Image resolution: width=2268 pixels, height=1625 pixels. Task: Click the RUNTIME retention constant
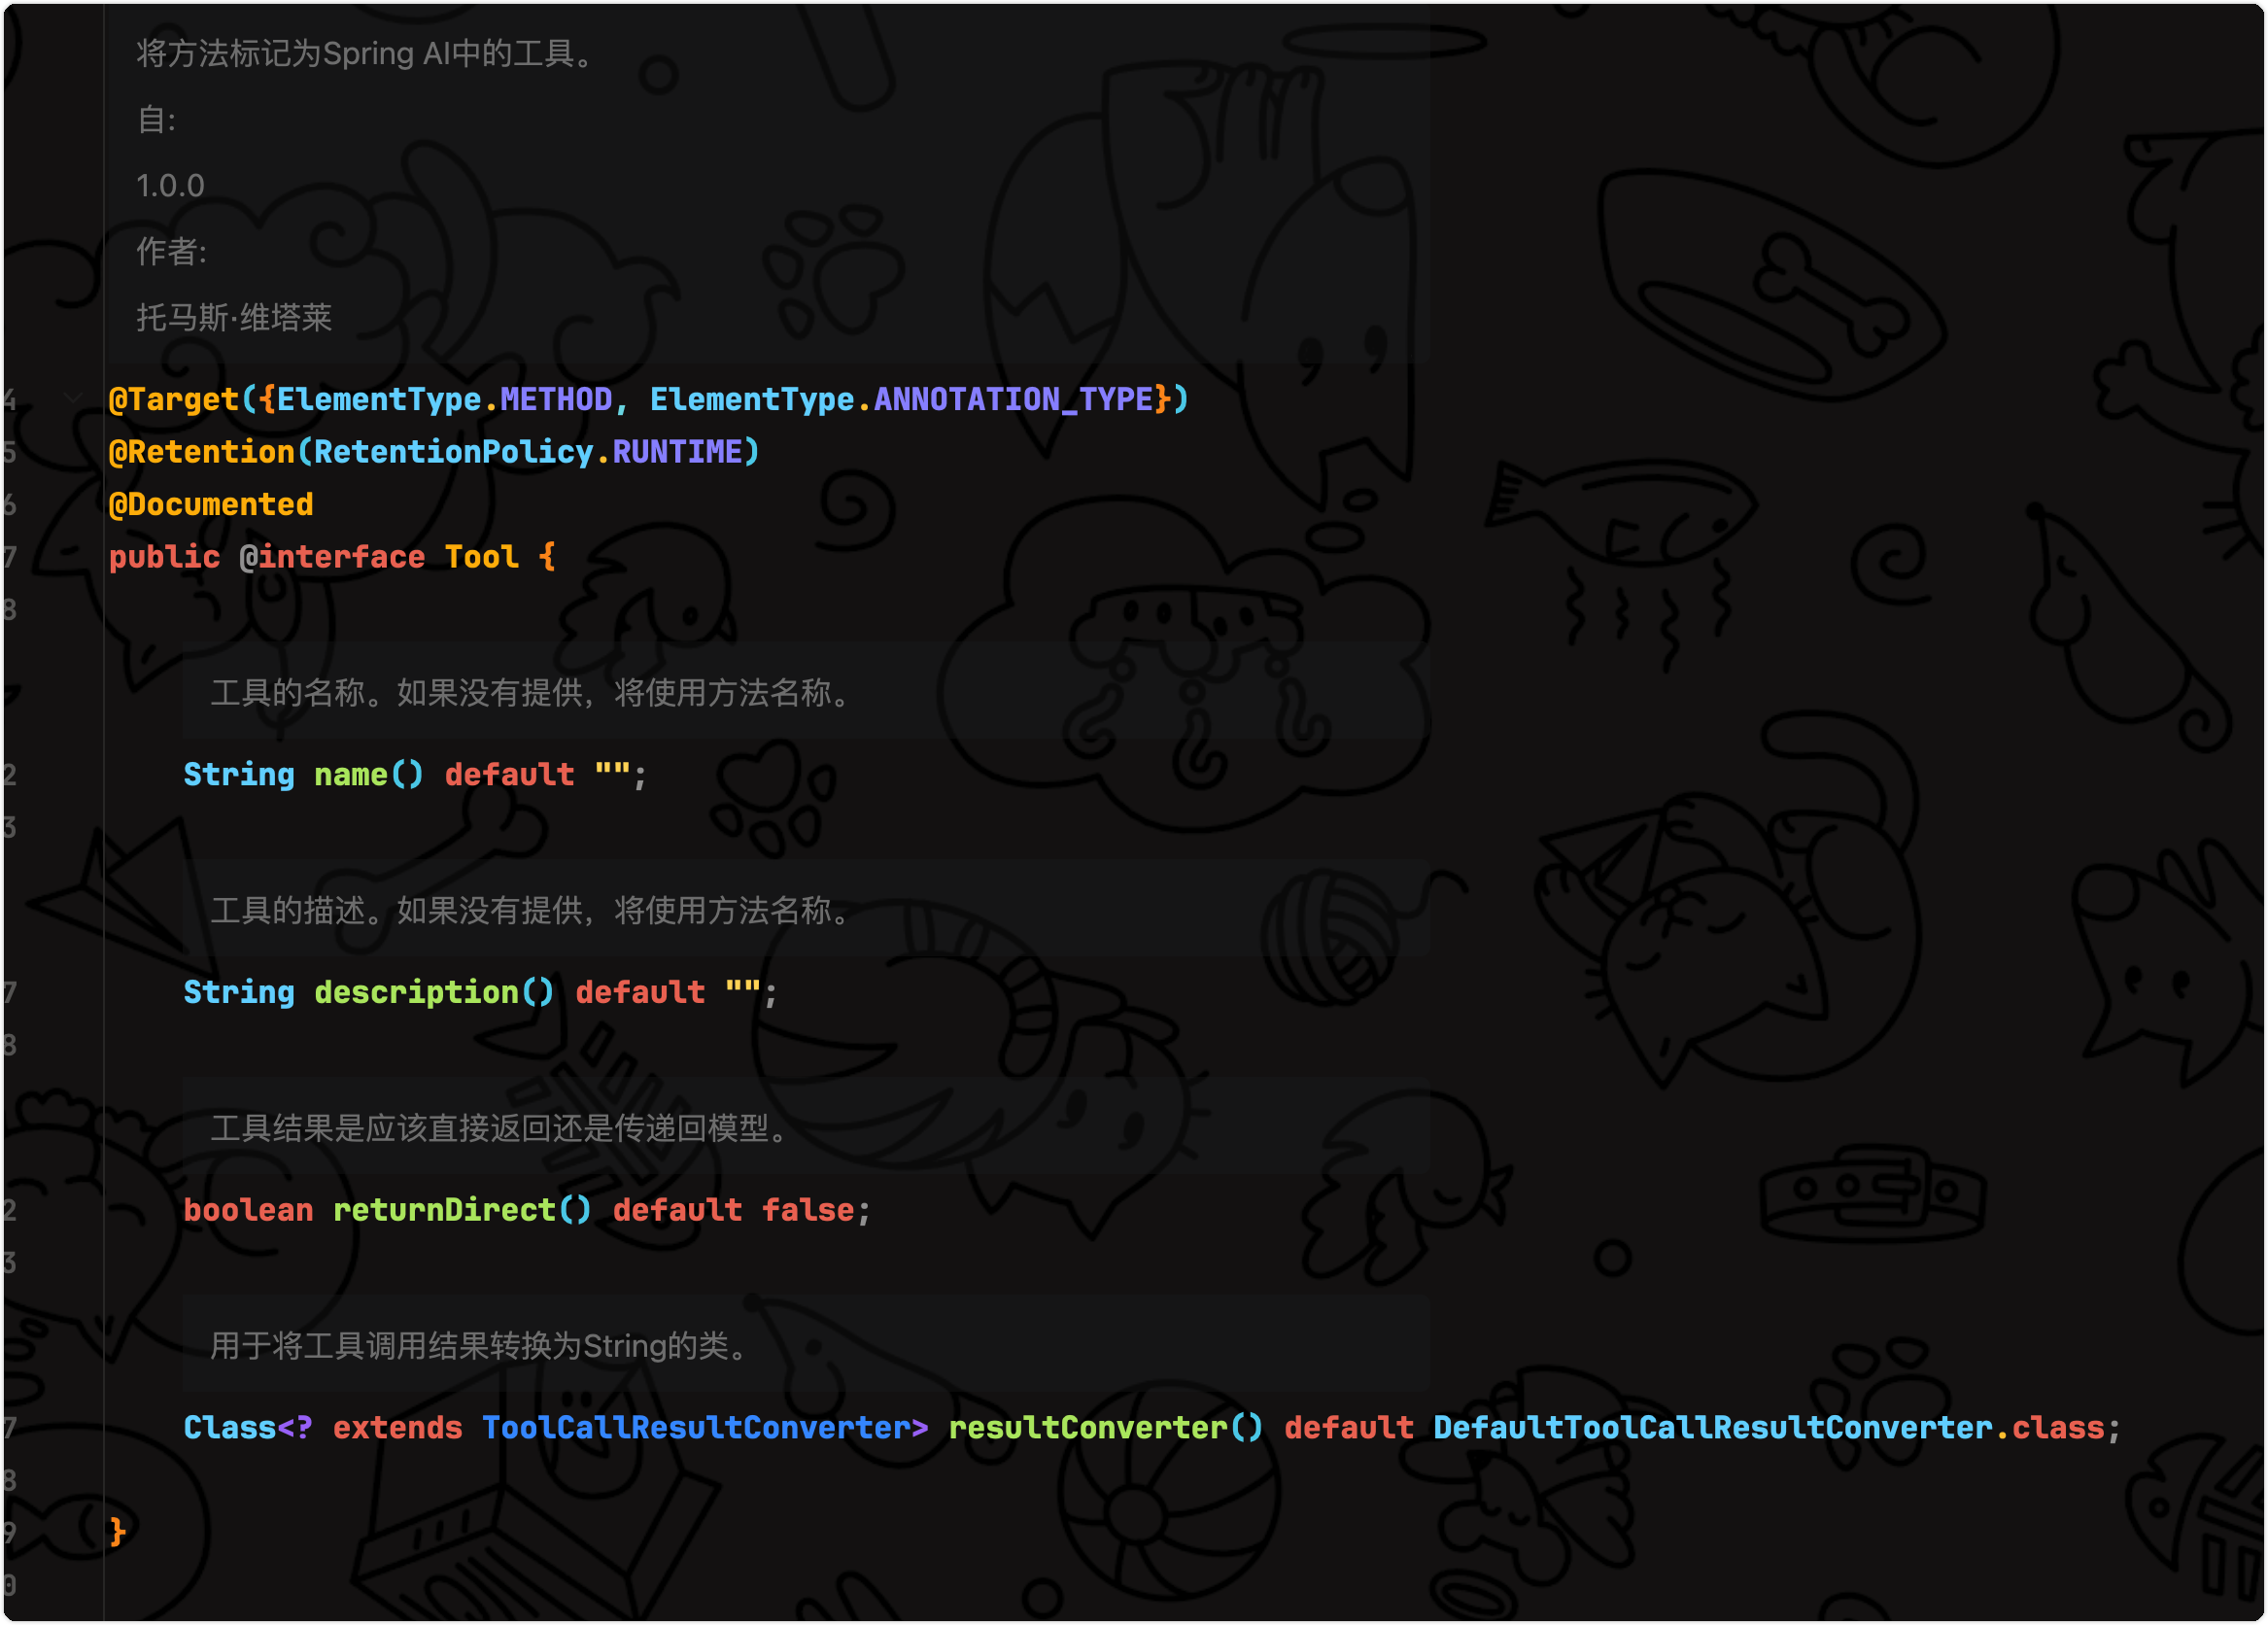676,452
